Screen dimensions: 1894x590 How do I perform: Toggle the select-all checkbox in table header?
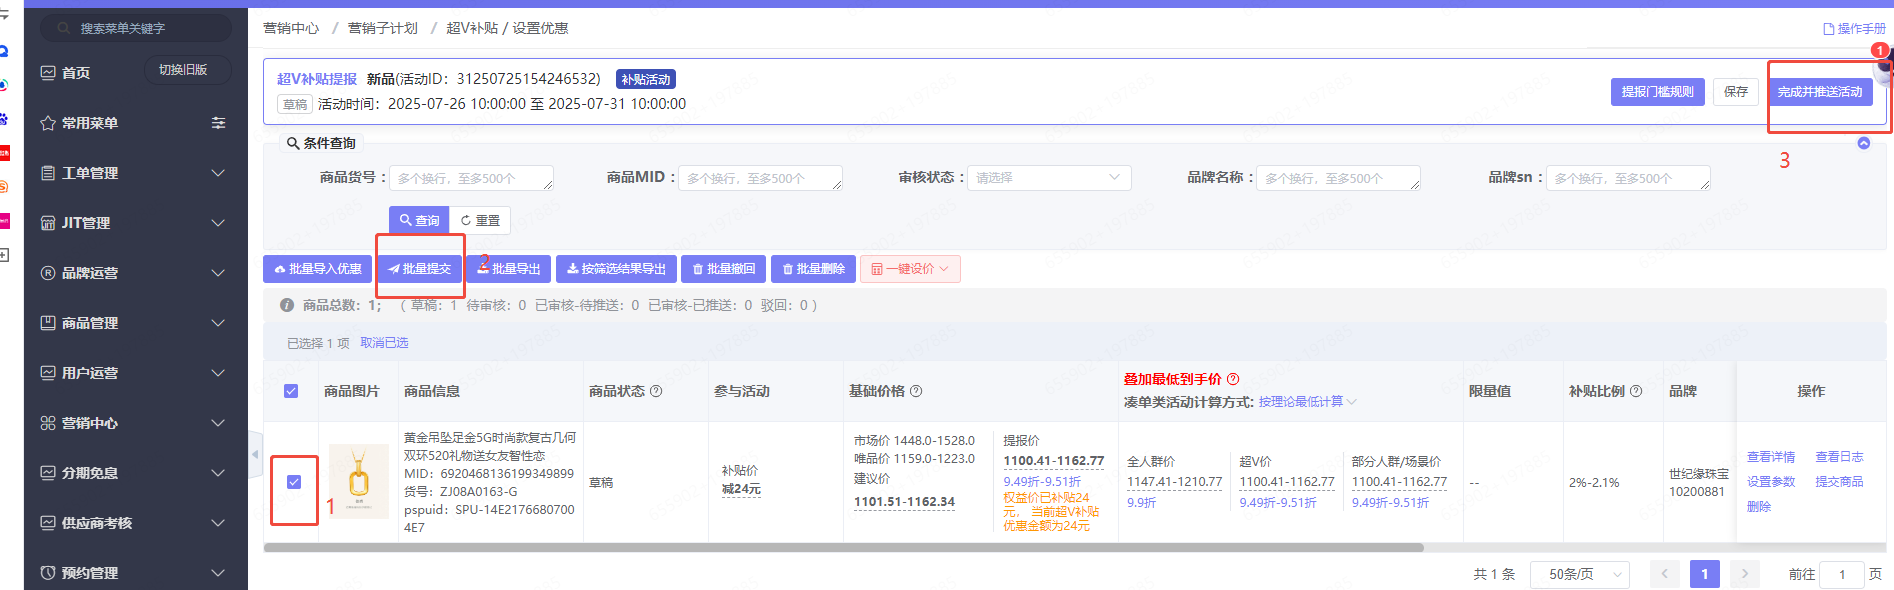point(291,391)
